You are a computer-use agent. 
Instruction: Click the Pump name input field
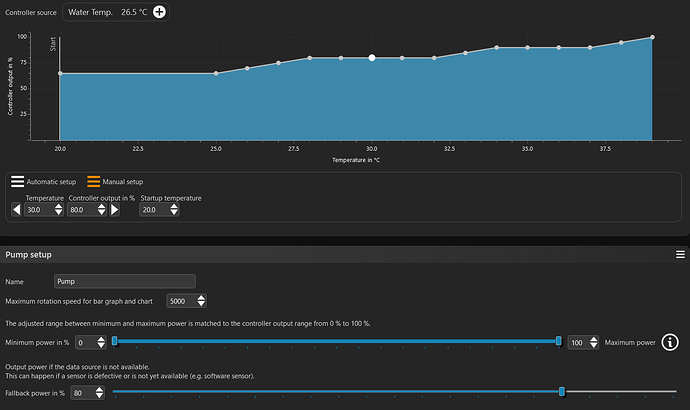[x=124, y=282]
